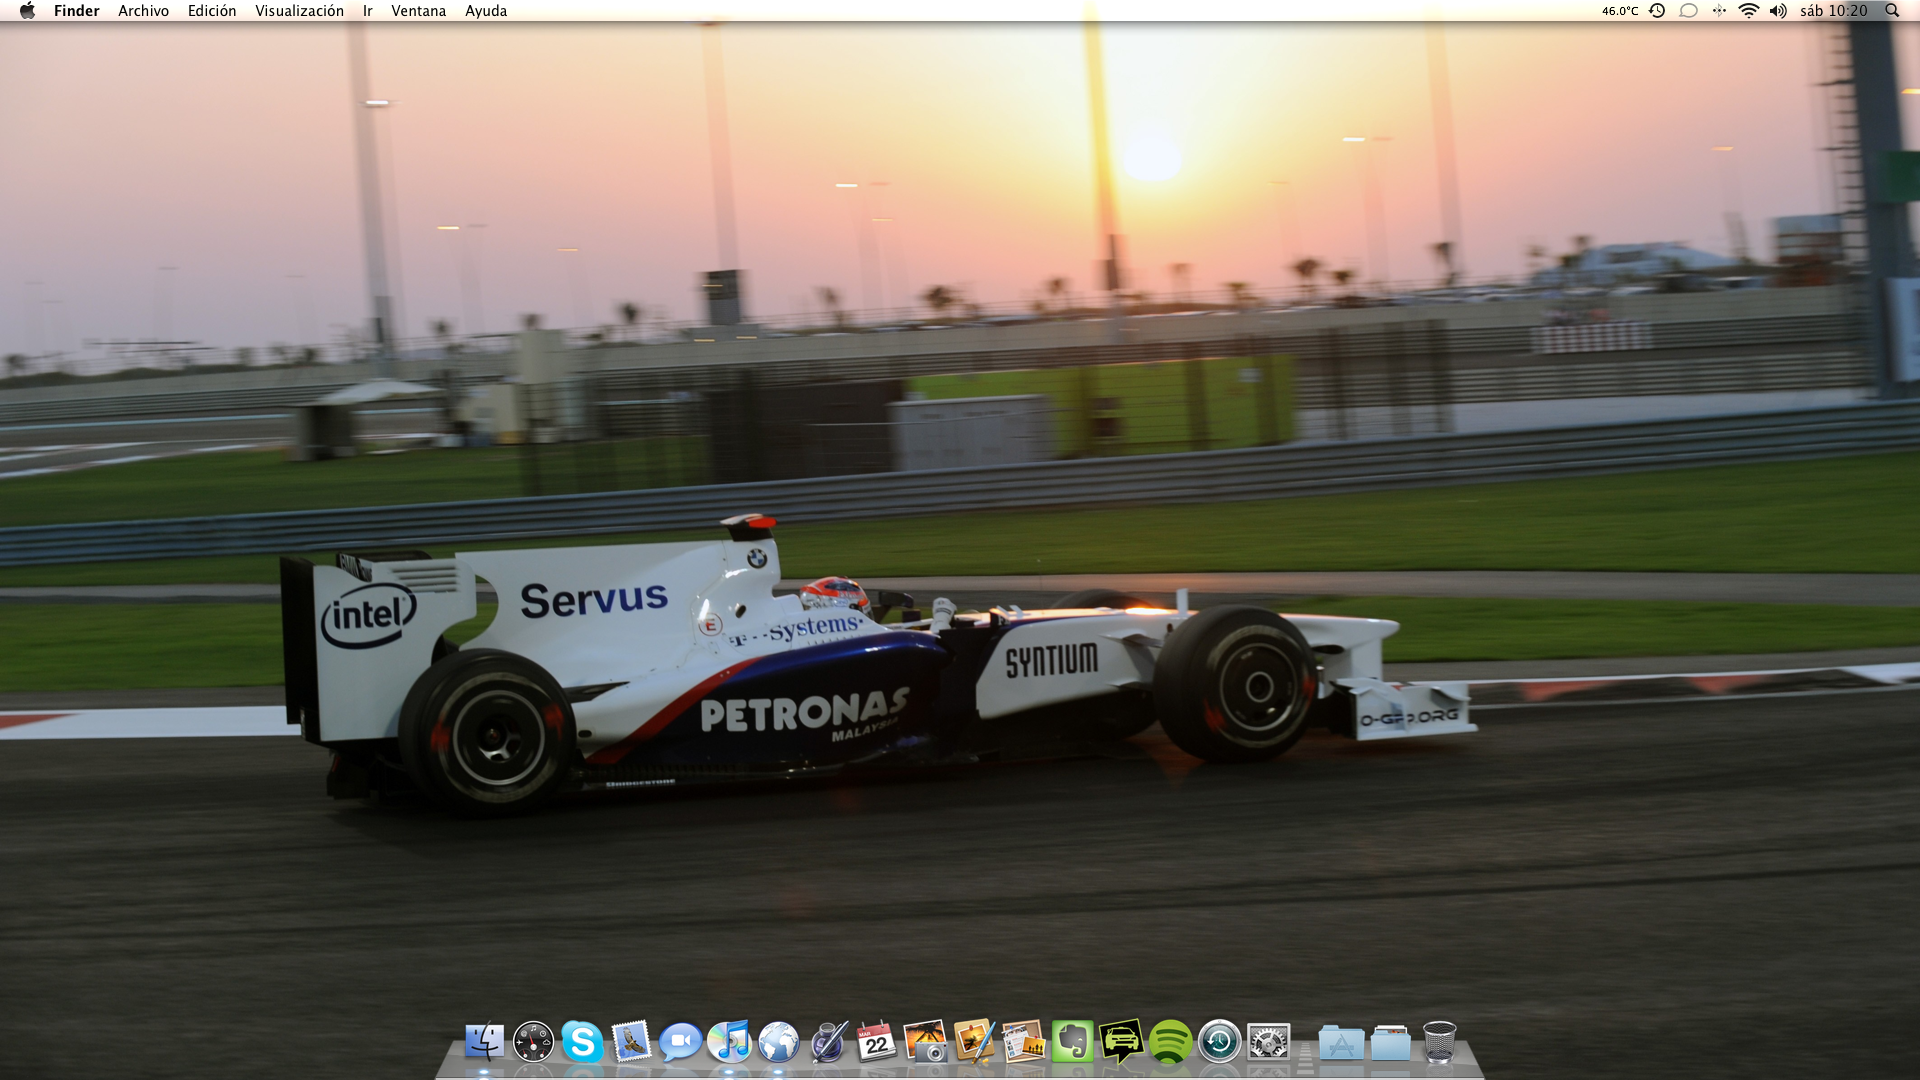Screen dimensions: 1920x1080
Task: Click the 46.0°C temperature readout
Action: click(x=1619, y=11)
